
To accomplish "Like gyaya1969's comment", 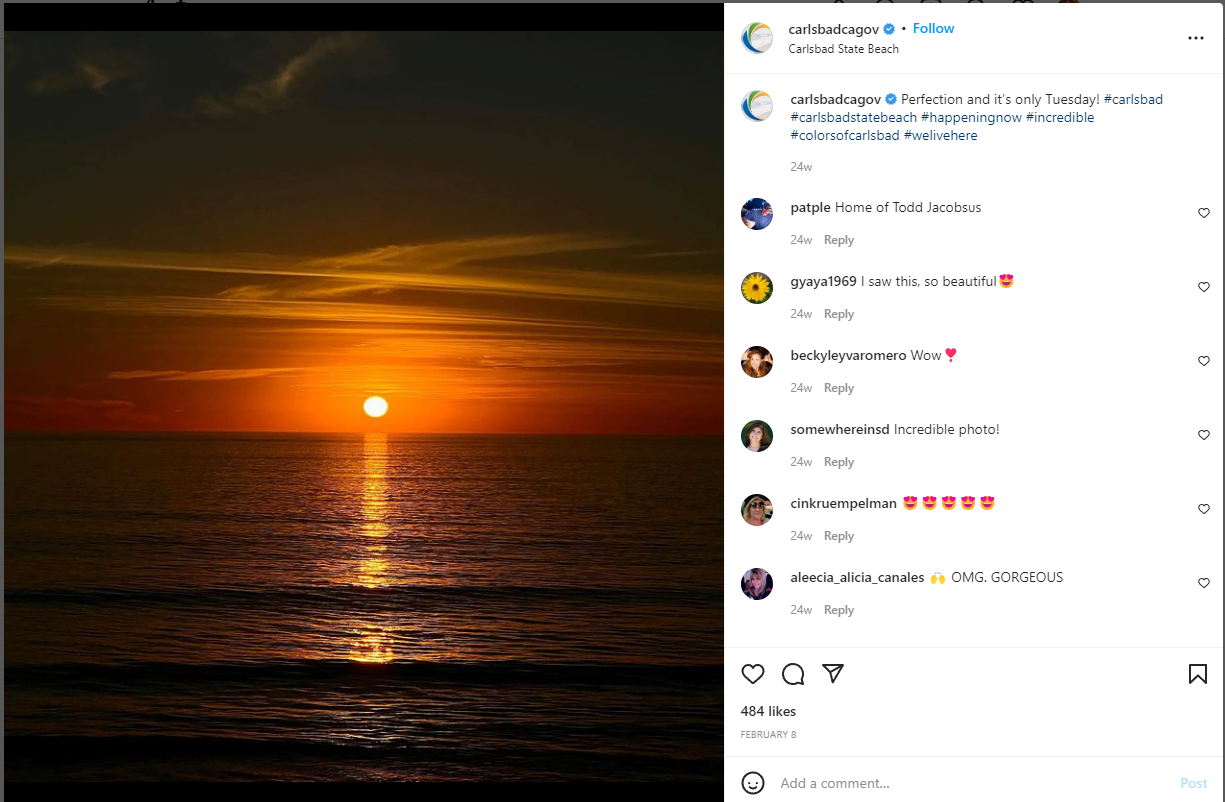I will [1204, 287].
